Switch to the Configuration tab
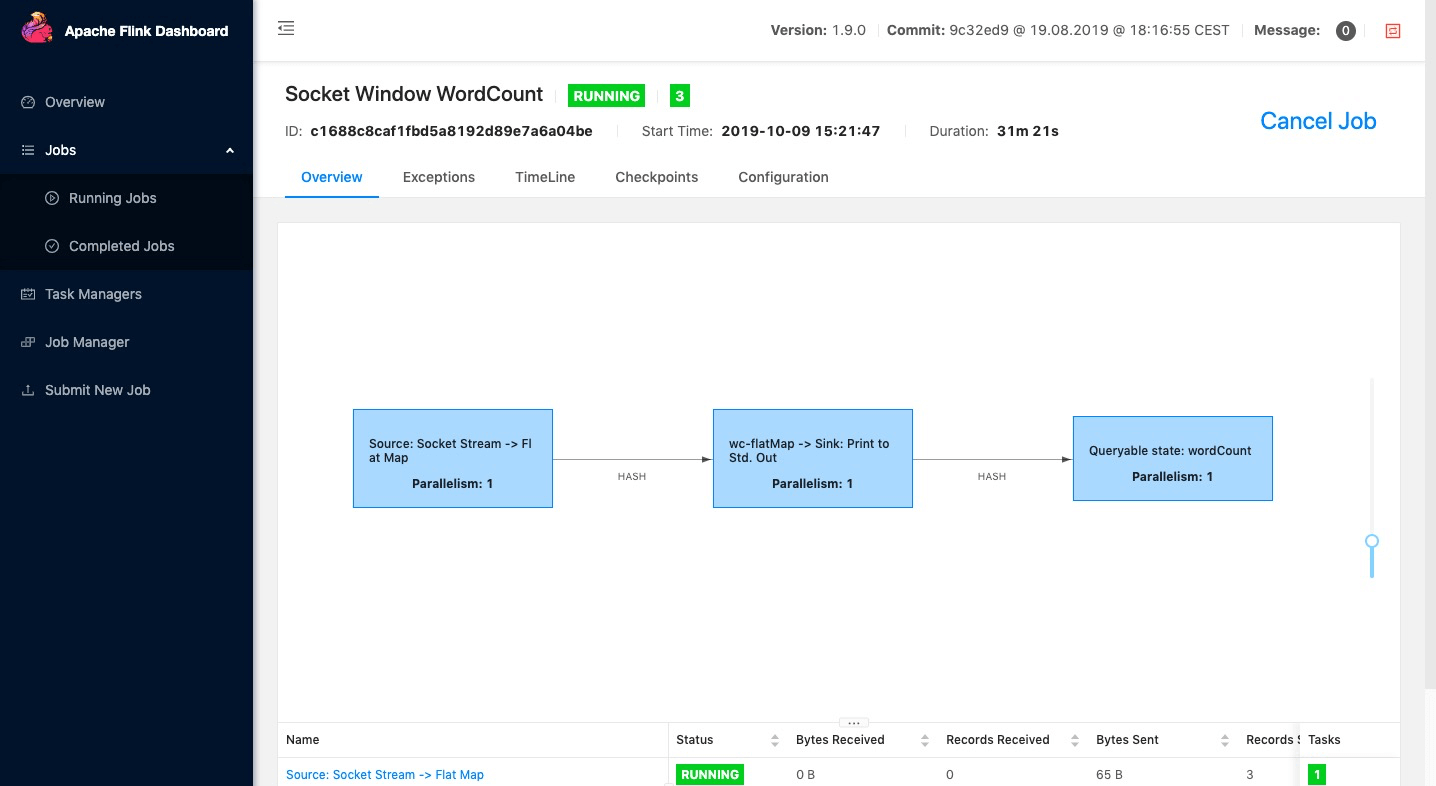The height and width of the screenshot is (786, 1436). point(783,177)
